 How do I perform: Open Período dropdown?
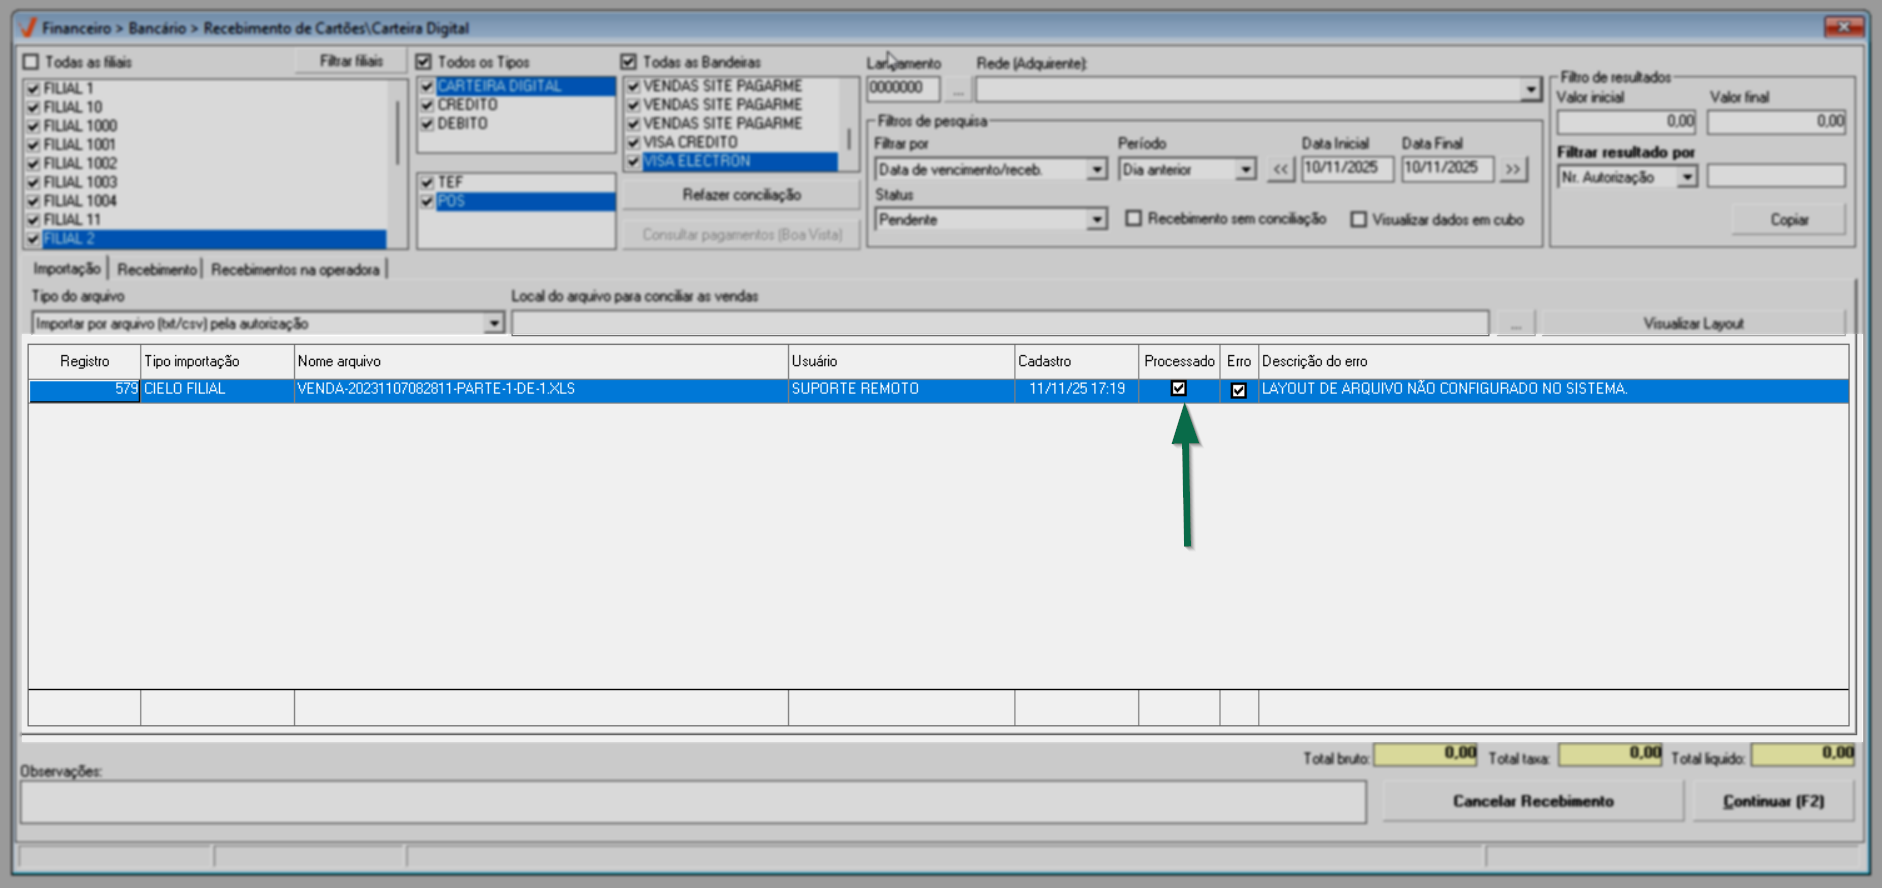(1245, 170)
